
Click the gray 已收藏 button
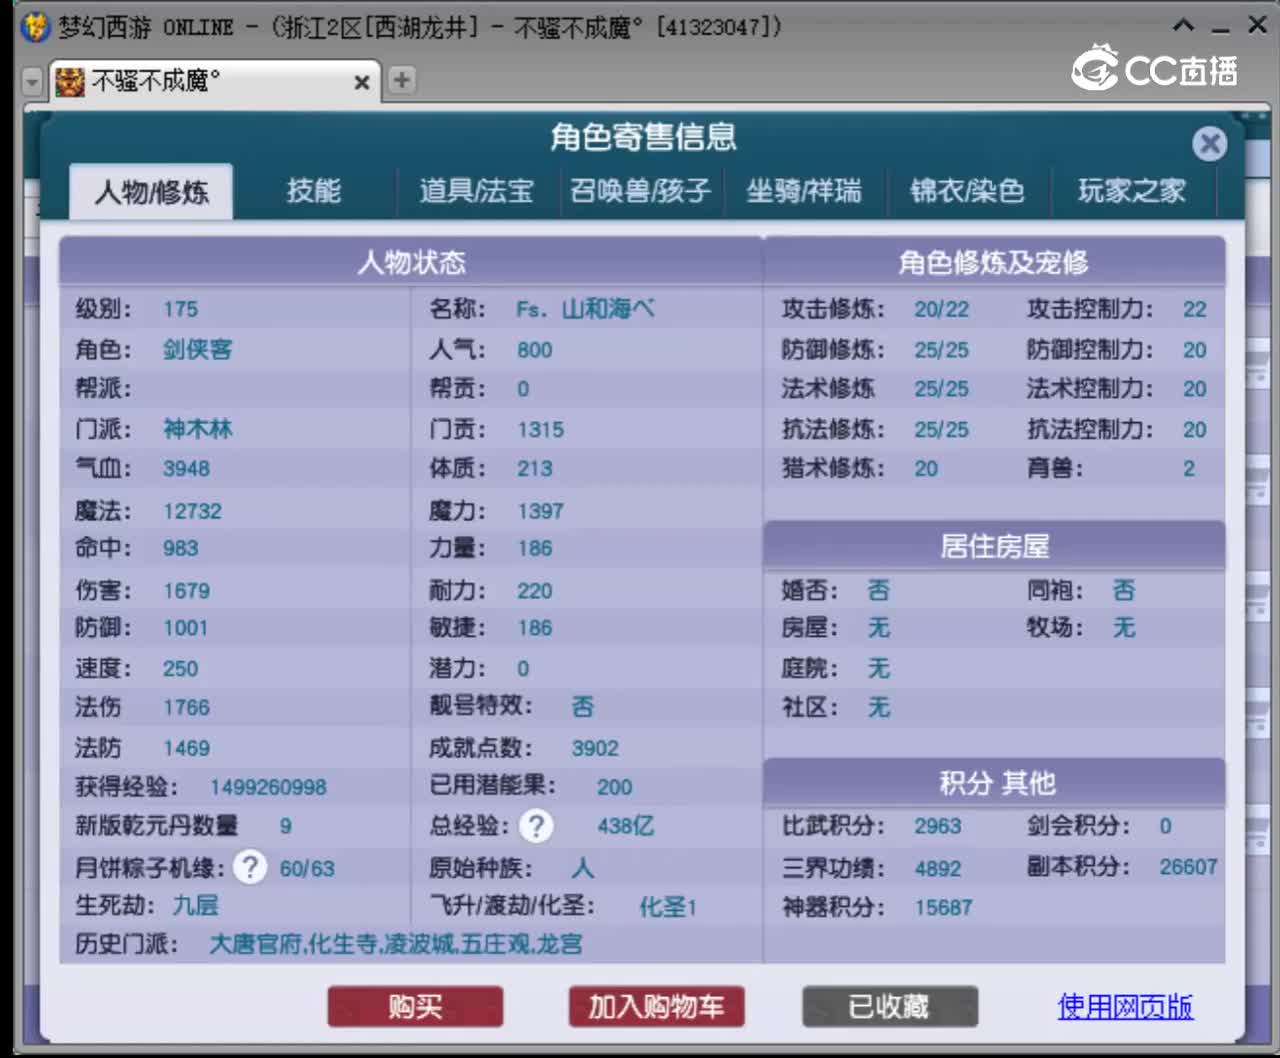tap(889, 1006)
